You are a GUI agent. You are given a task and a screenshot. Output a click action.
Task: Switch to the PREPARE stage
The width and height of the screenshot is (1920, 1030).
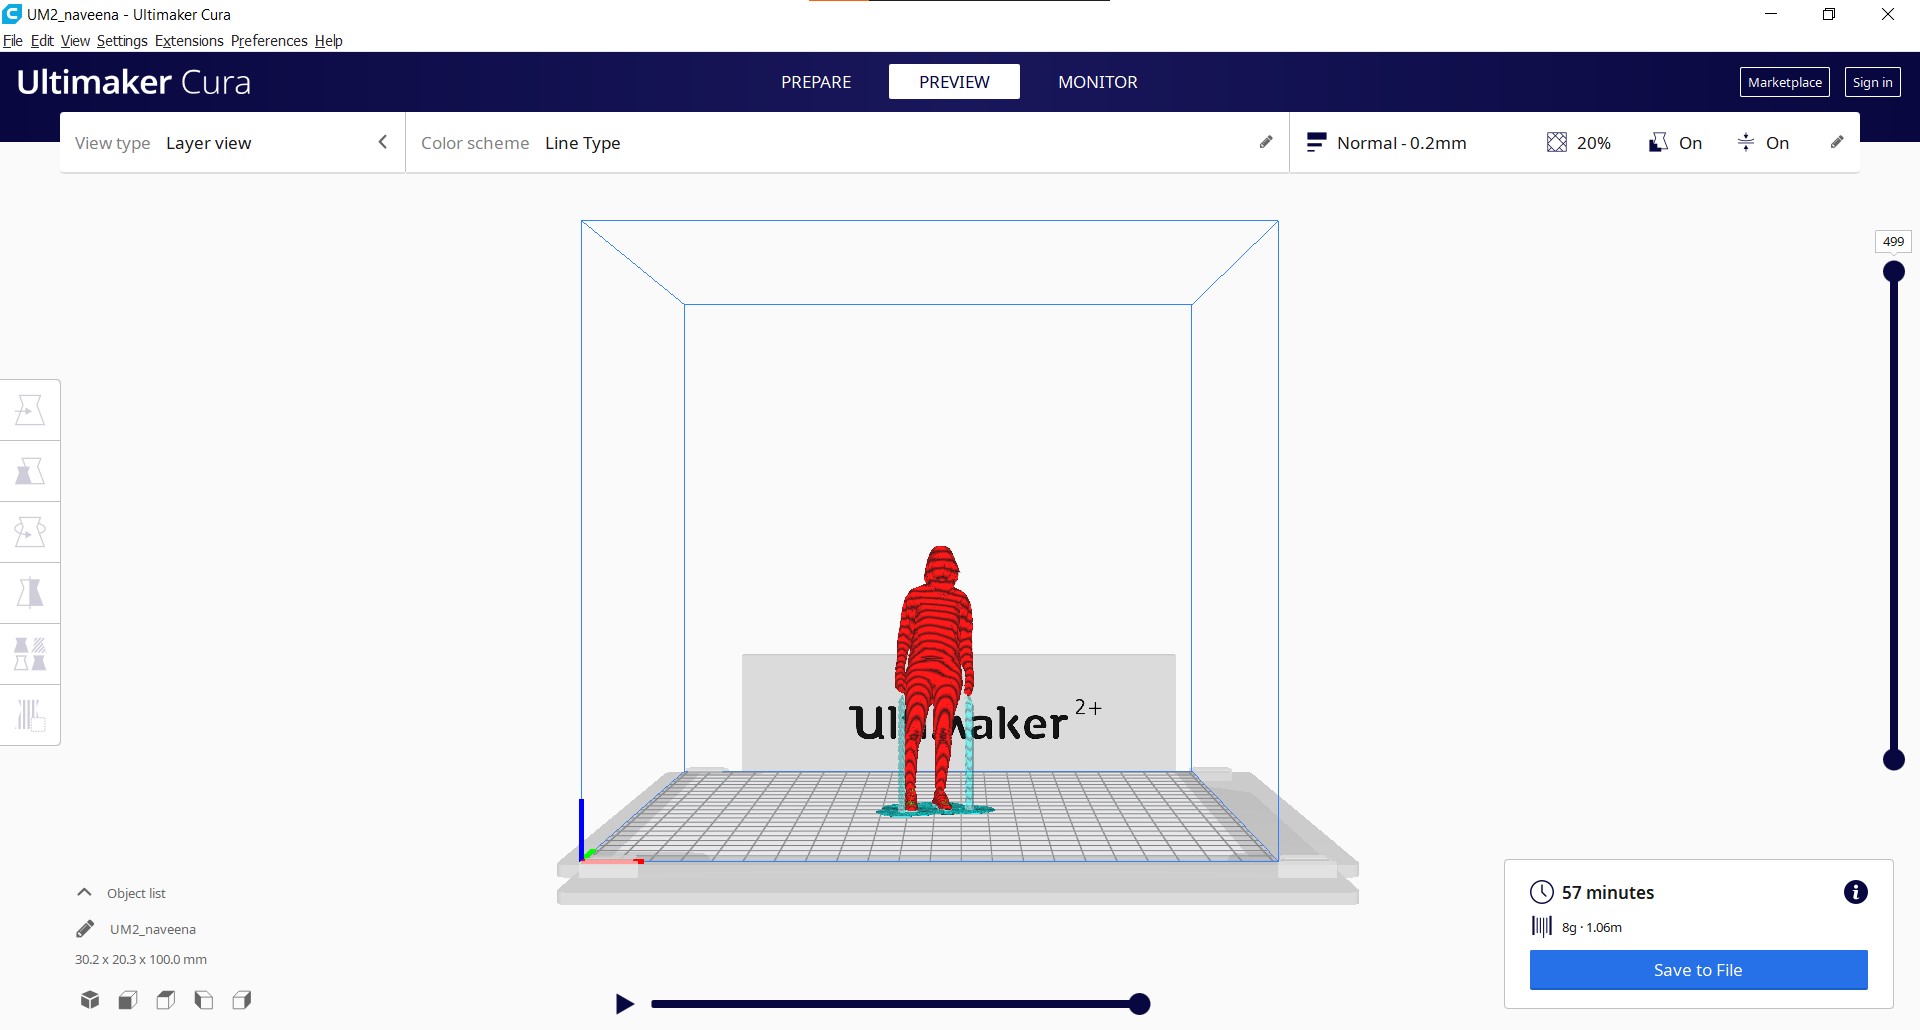tap(816, 82)
